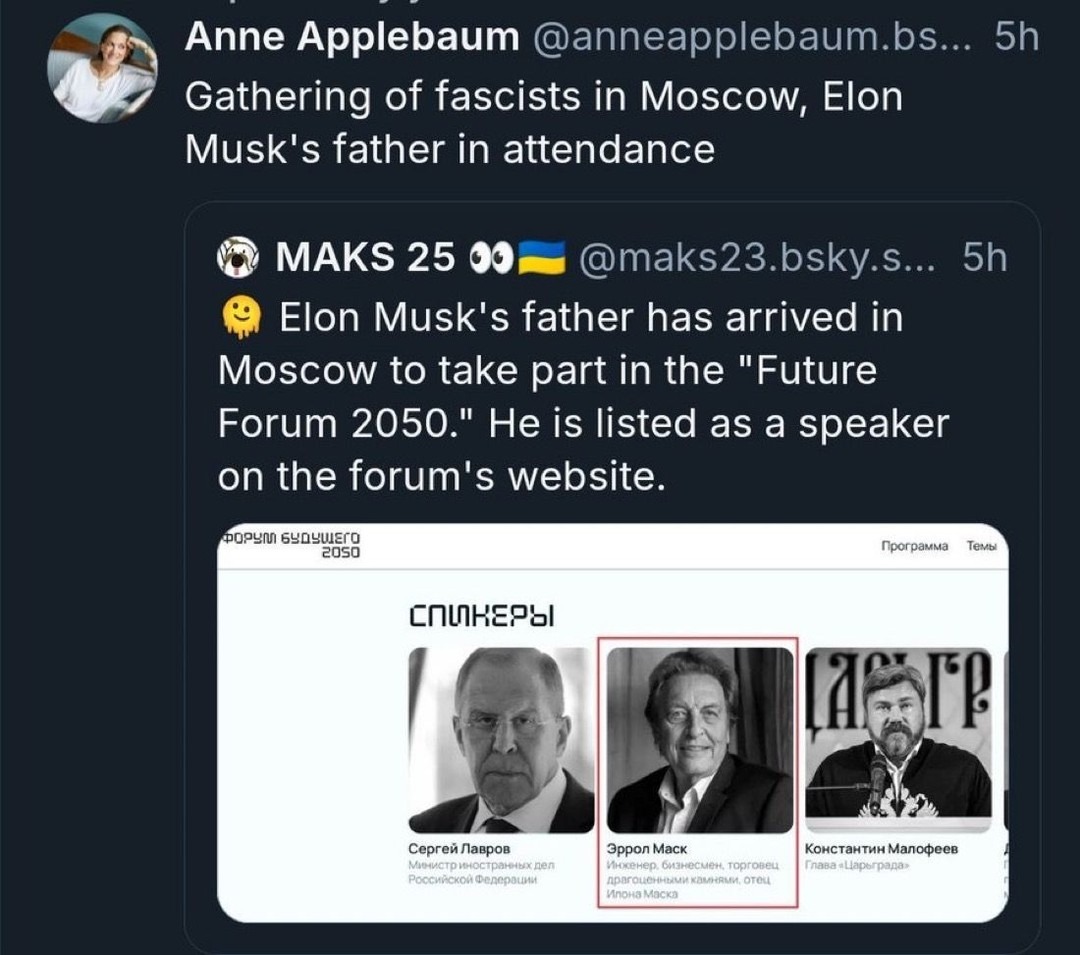The width and height of the screenshot is (1080, 955).
Task: Open the Программа menu item
Action: (x=913, y=547)
